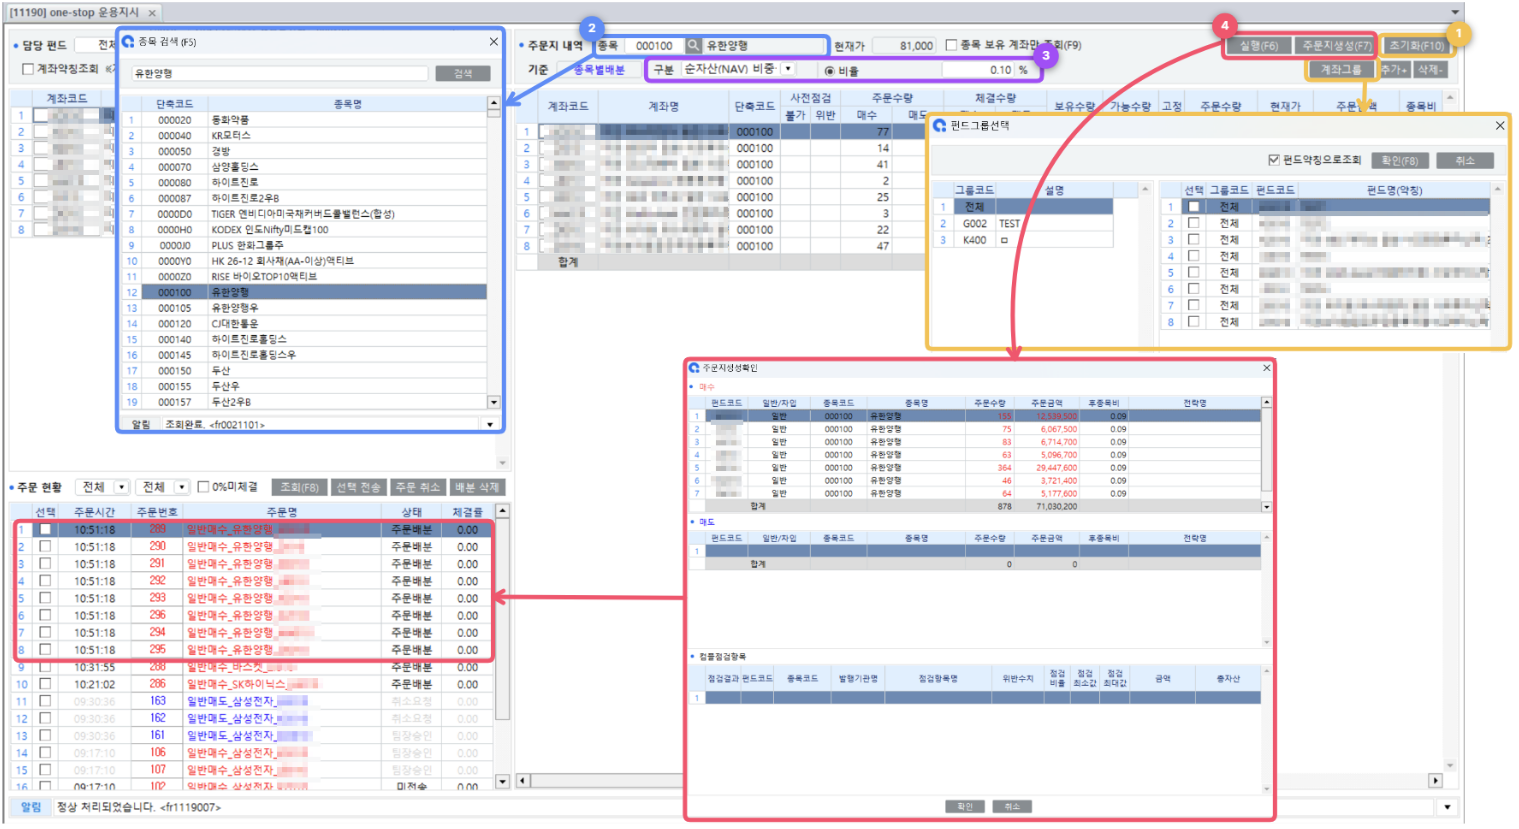Click the 계좌명 column header in 주문지 내역
1519x829 pixels.
pyautogui.click(x=663, y=106)
